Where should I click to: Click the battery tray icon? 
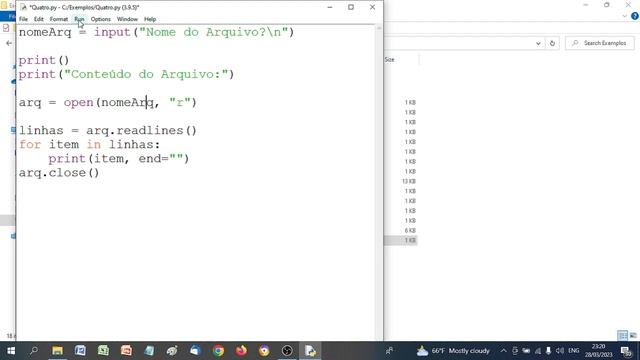526,351
